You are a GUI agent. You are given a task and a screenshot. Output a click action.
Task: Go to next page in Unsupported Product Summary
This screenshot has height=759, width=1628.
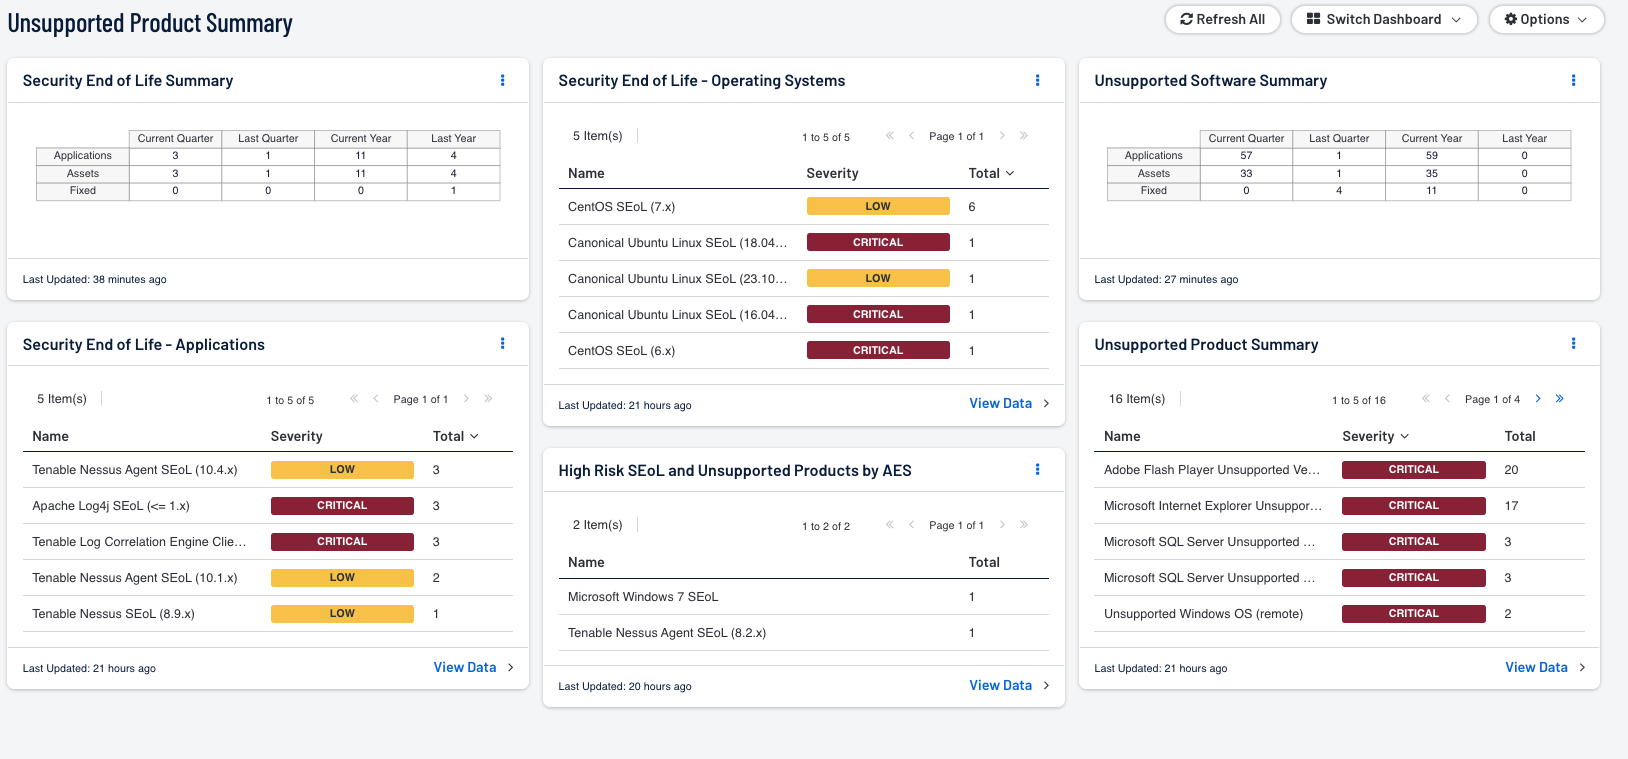click(1538, 399)
